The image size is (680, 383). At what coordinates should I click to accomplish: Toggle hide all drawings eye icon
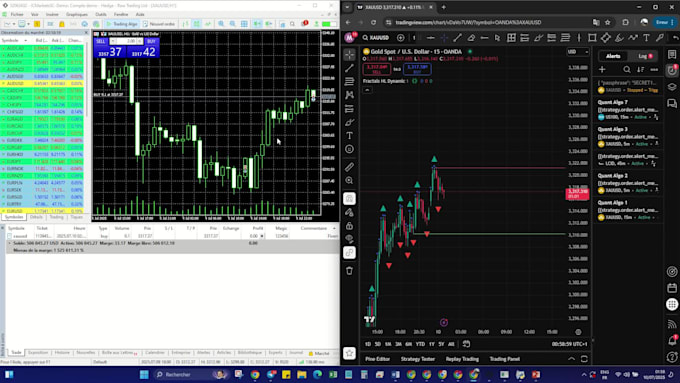pos(350,239)
